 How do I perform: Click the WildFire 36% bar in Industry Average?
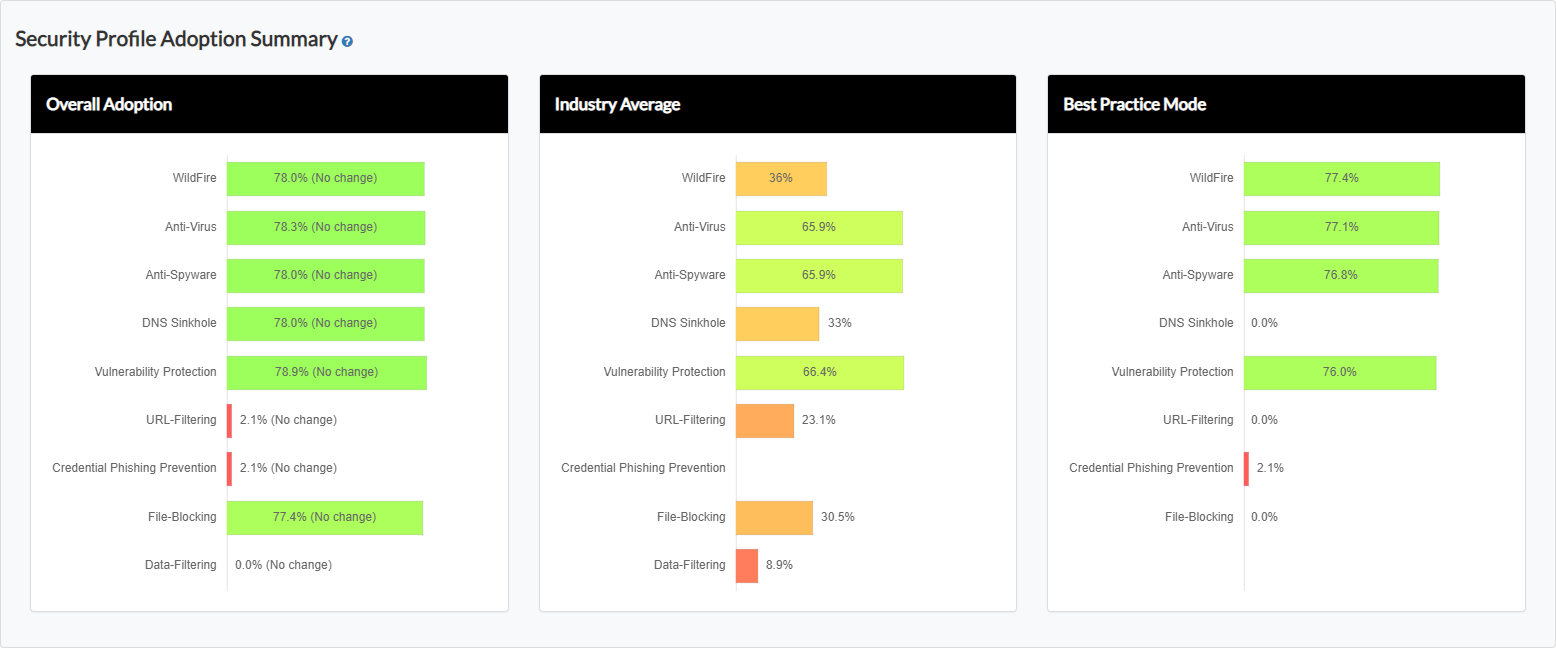781,178
